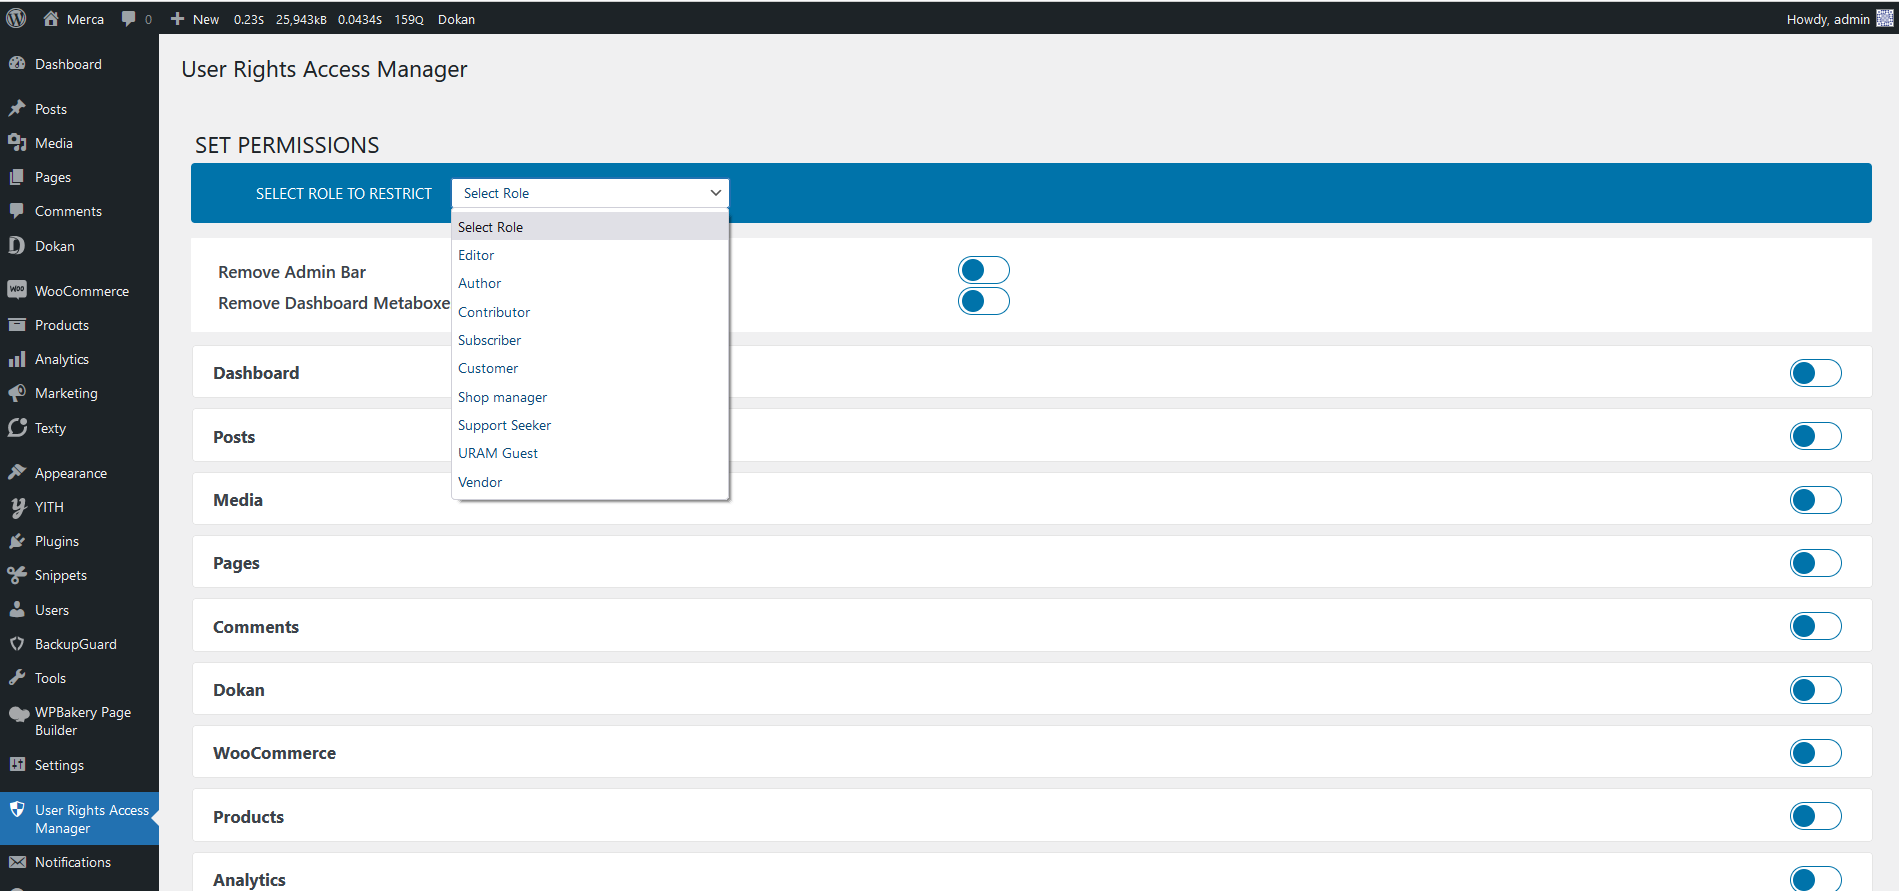Click the Products icon in sidebar
The width and height of the screenshot is (1899, 891).
tap(17, 324)
